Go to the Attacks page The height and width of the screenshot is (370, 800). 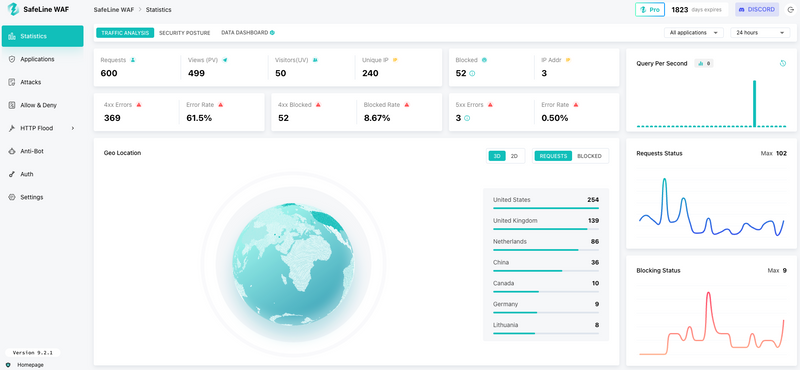(42, 82)
